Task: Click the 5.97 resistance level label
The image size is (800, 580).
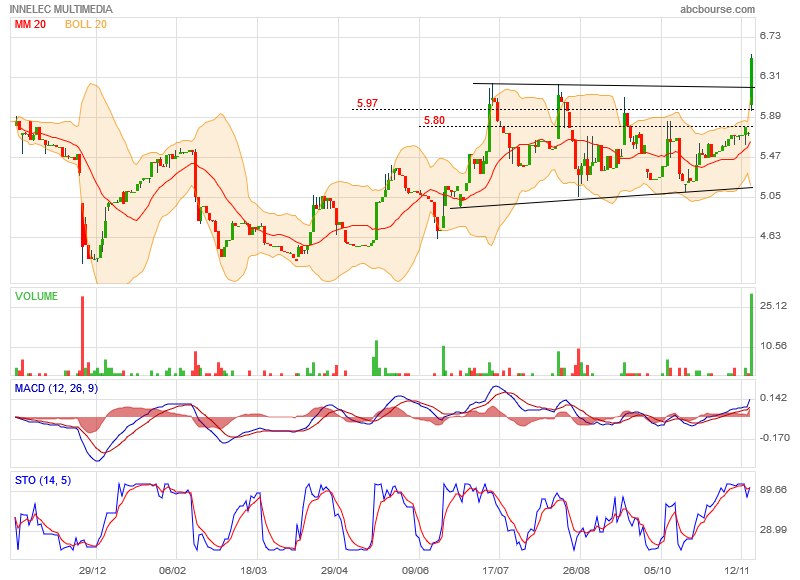Action: pos(367,103)
